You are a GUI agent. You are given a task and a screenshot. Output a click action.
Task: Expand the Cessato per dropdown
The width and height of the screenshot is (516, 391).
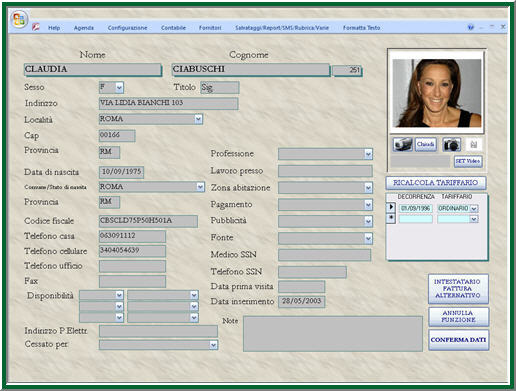[x=214, y=345]
